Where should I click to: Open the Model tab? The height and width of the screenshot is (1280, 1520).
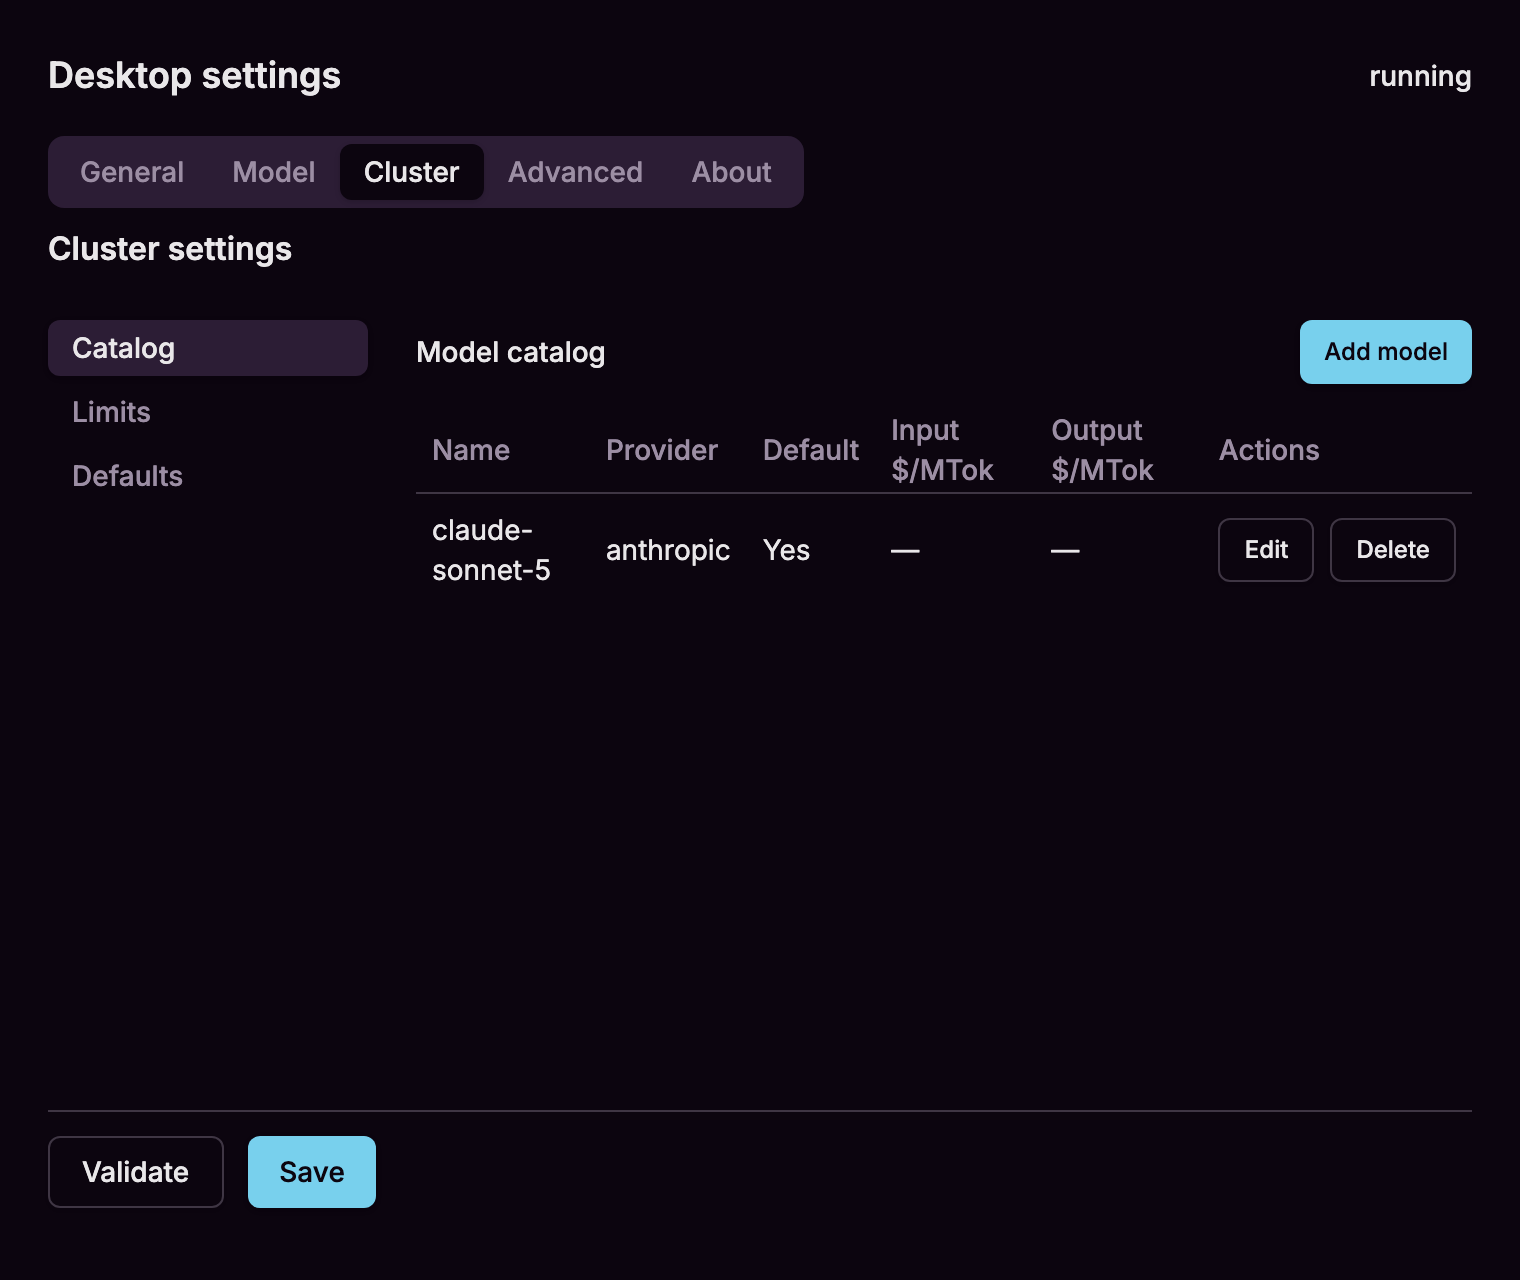click(274, 172)
